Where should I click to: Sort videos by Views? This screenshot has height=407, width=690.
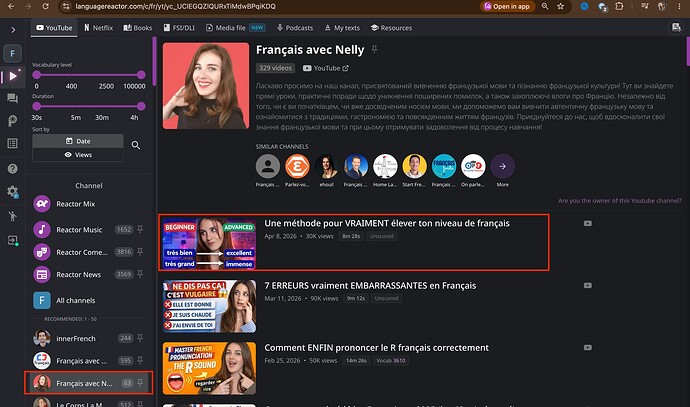[x=78, y=155]
